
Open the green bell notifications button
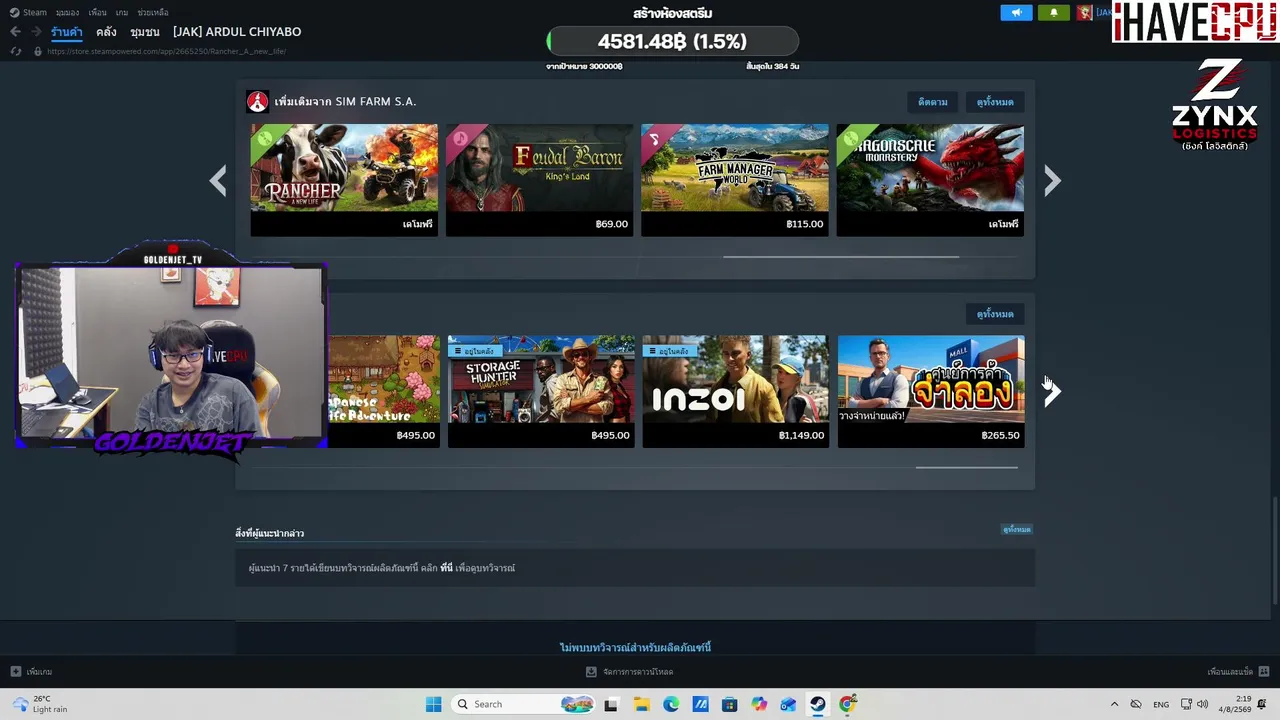[x=1053, y=13]
